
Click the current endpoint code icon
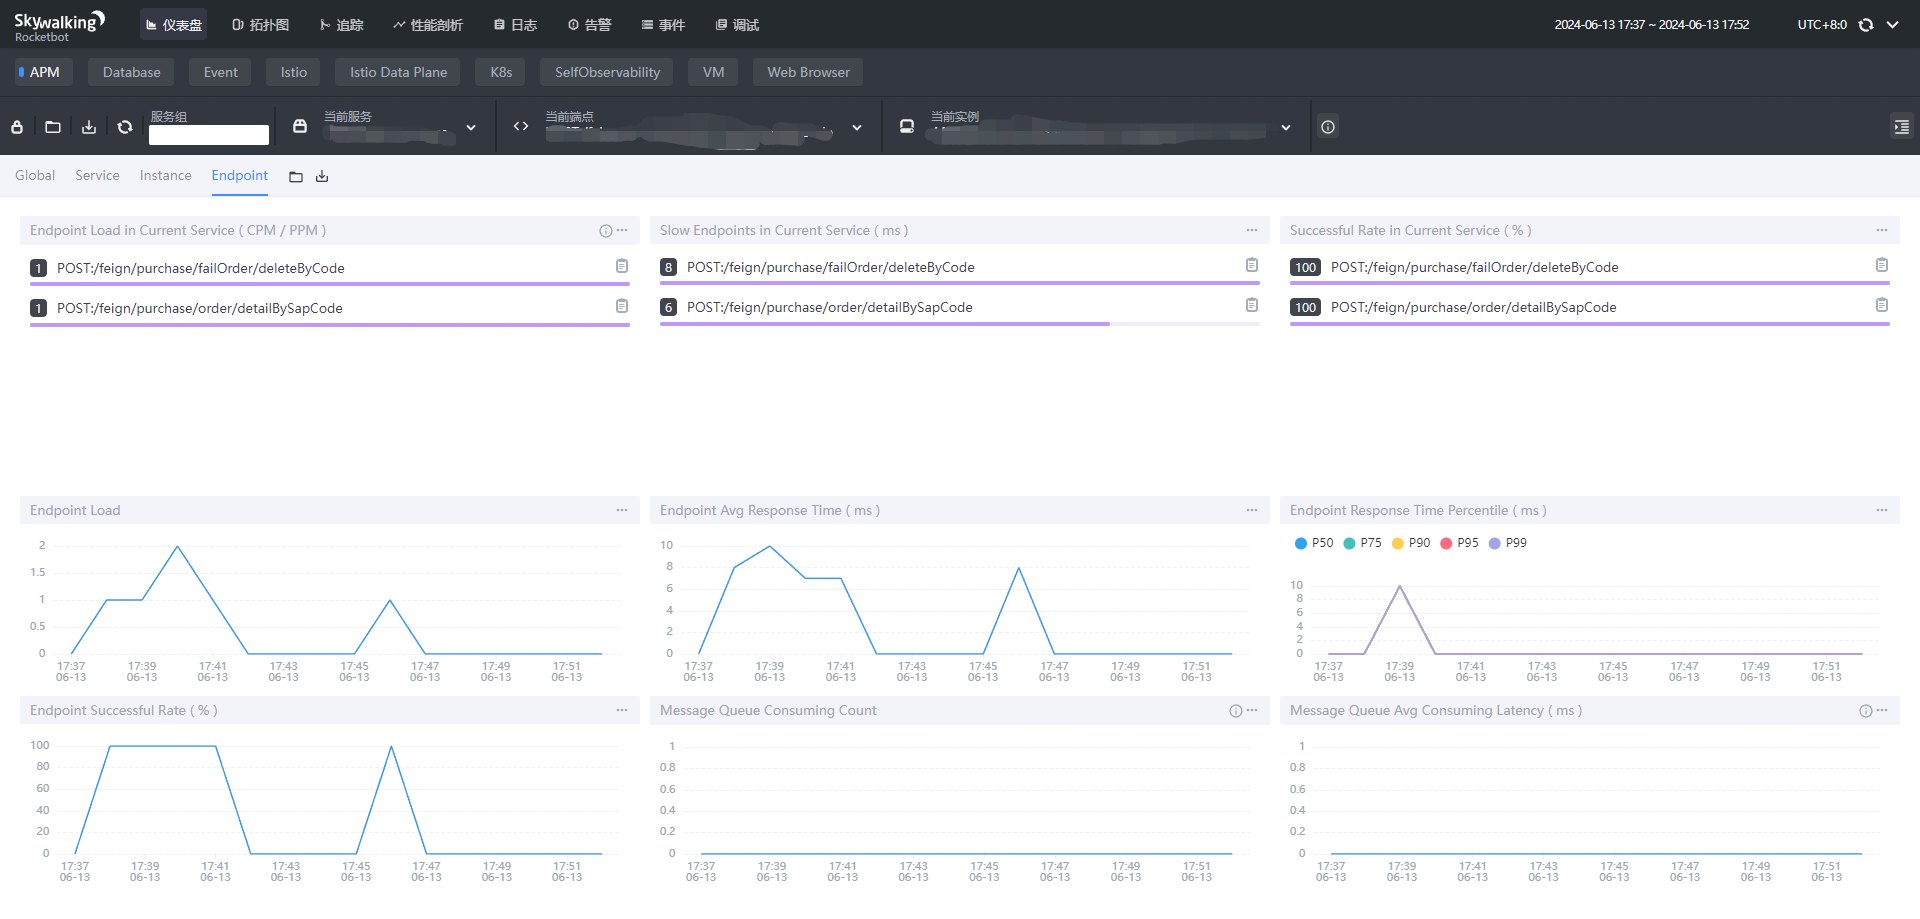521,126
